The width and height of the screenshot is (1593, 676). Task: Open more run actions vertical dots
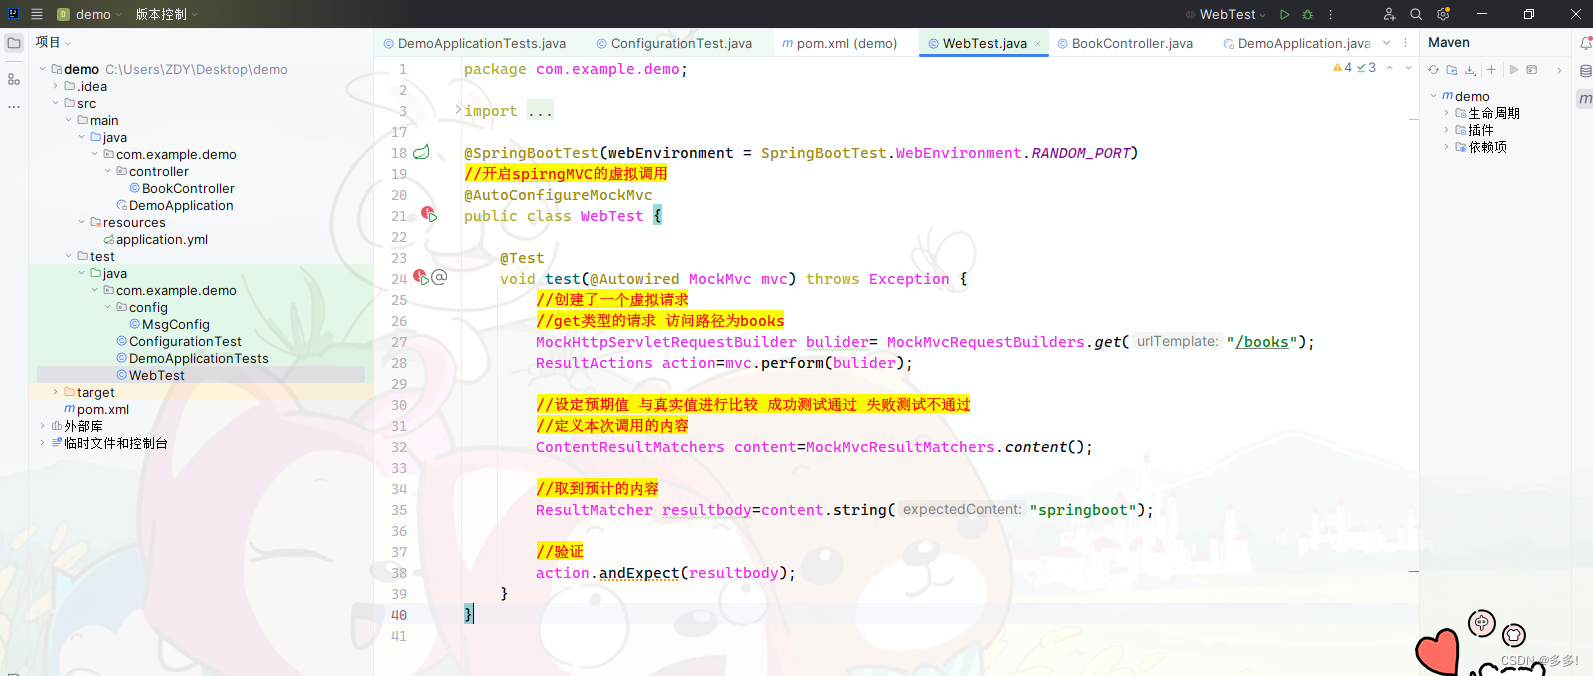click(1330, 14)
